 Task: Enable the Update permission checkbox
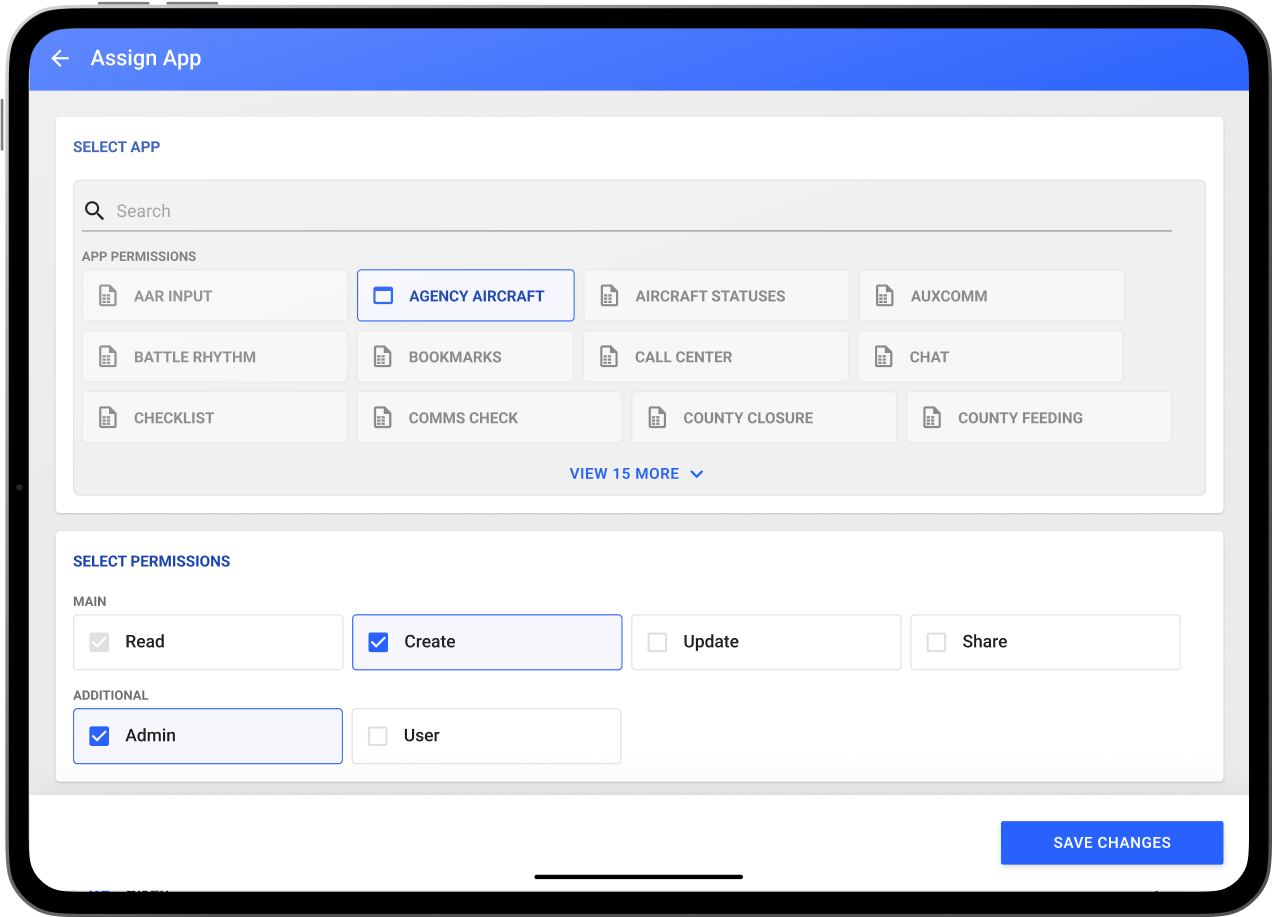pyautogui.click(x=657, y=642)
